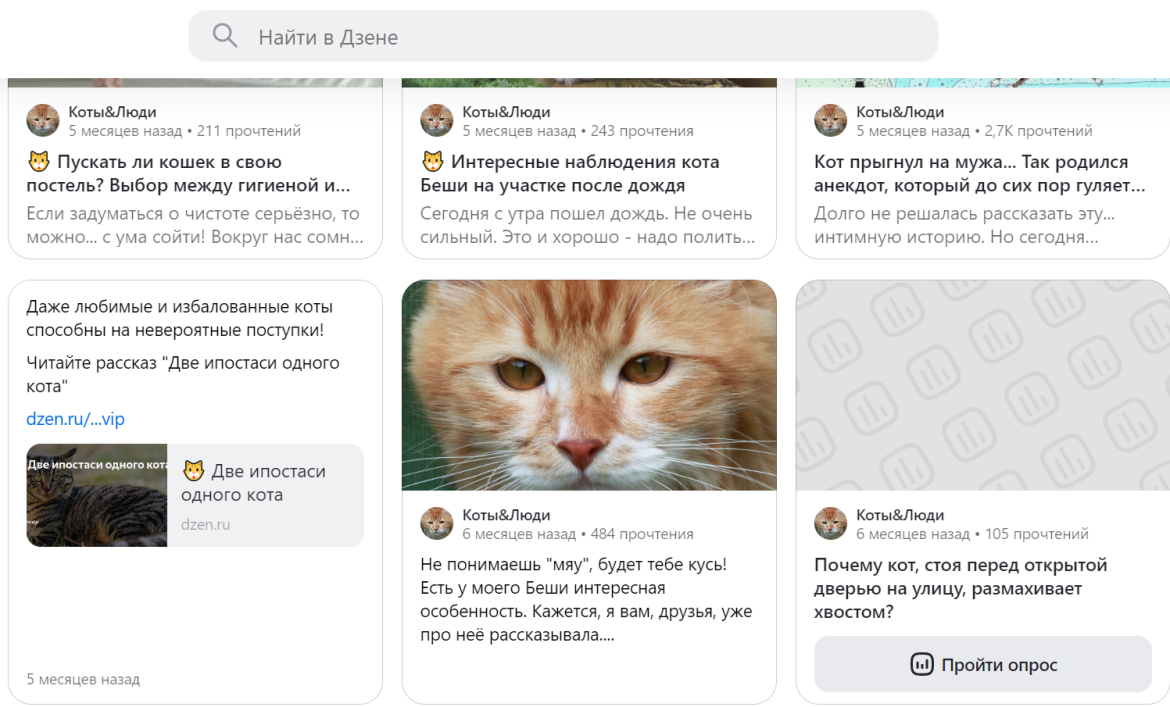Screen dimensions: 1170x707
Task: Click the channel avatar on the "Пускать ли кошек" card
Action: click(43, 121)
